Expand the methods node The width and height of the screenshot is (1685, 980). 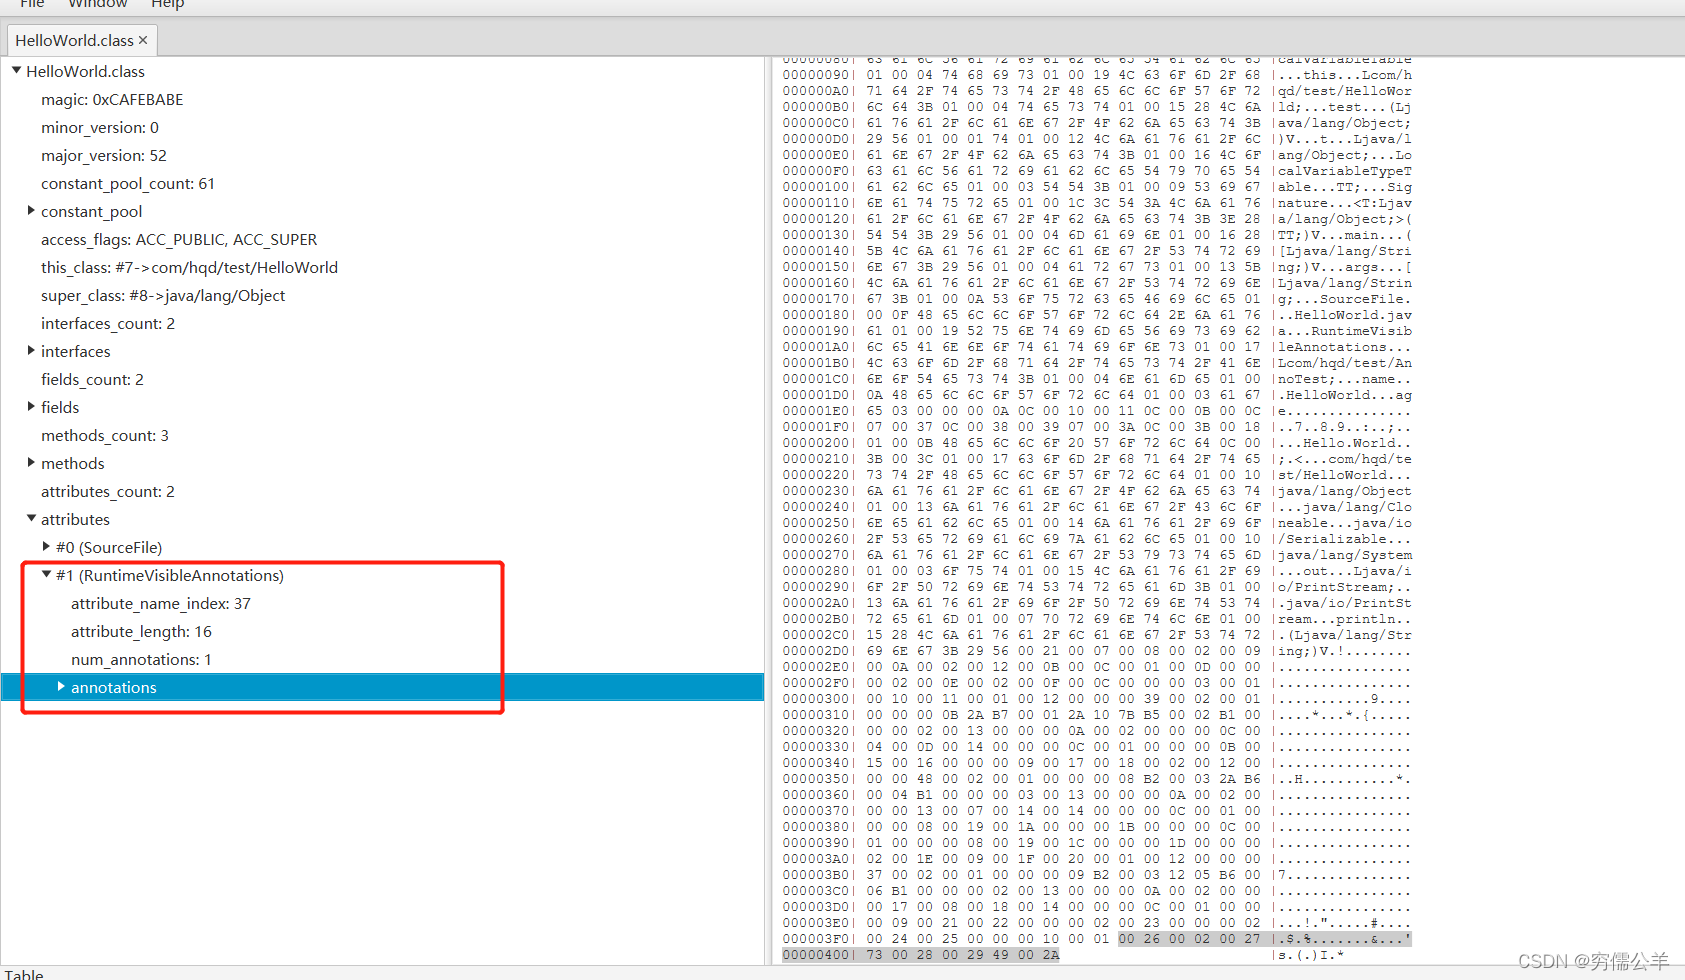[31, 463]
